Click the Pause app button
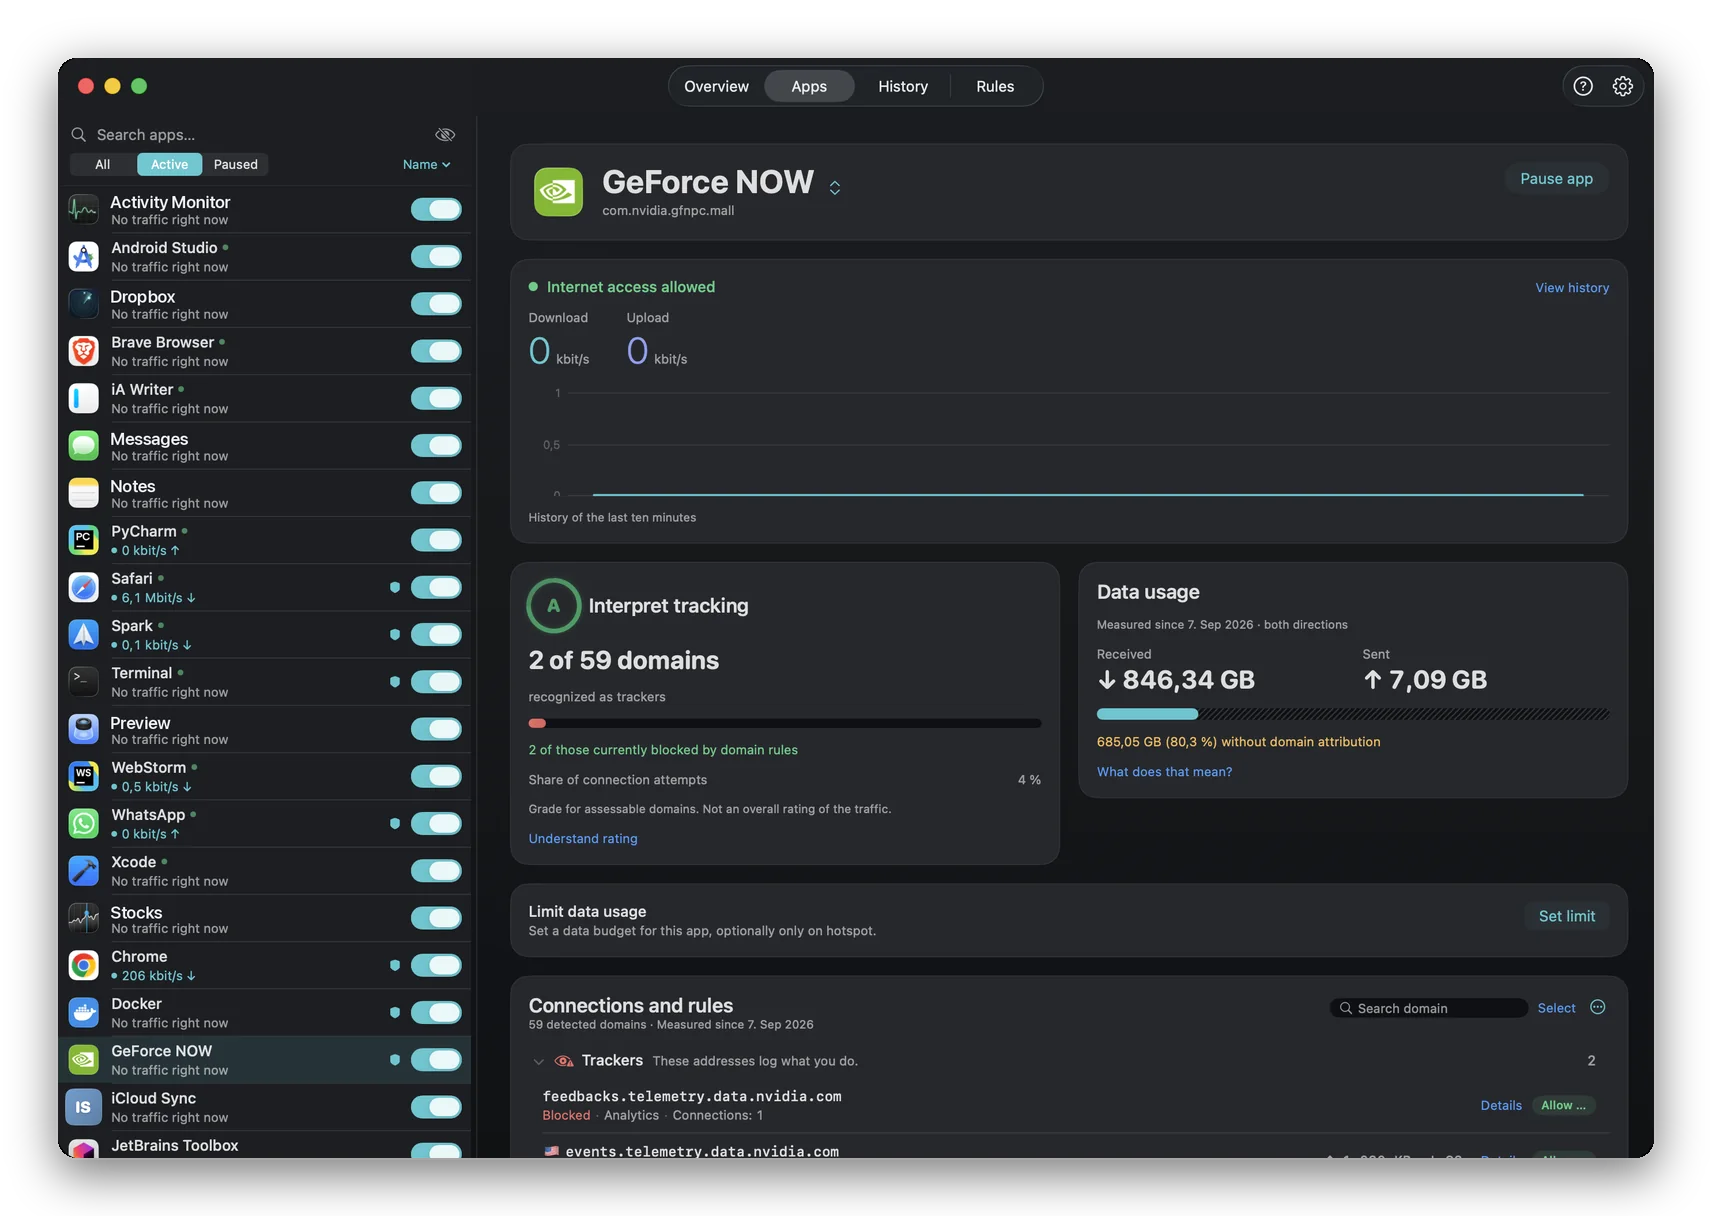Screen dimensions: 1712x1216 [1556, 178]
